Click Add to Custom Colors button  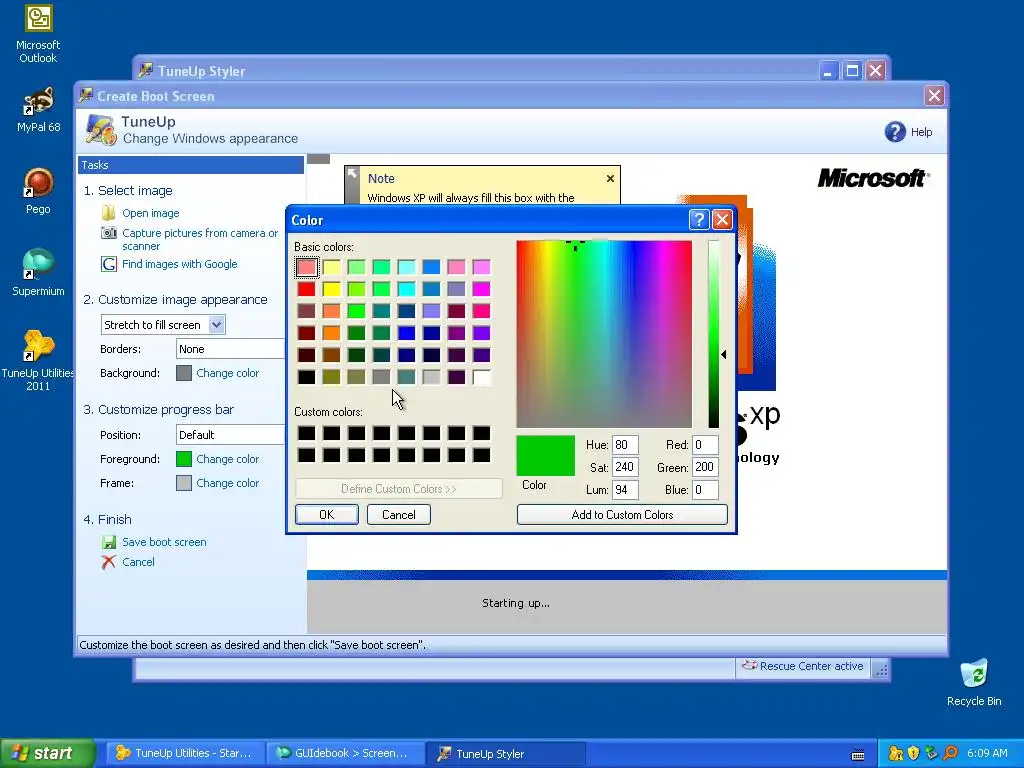[x=622, y=515]
